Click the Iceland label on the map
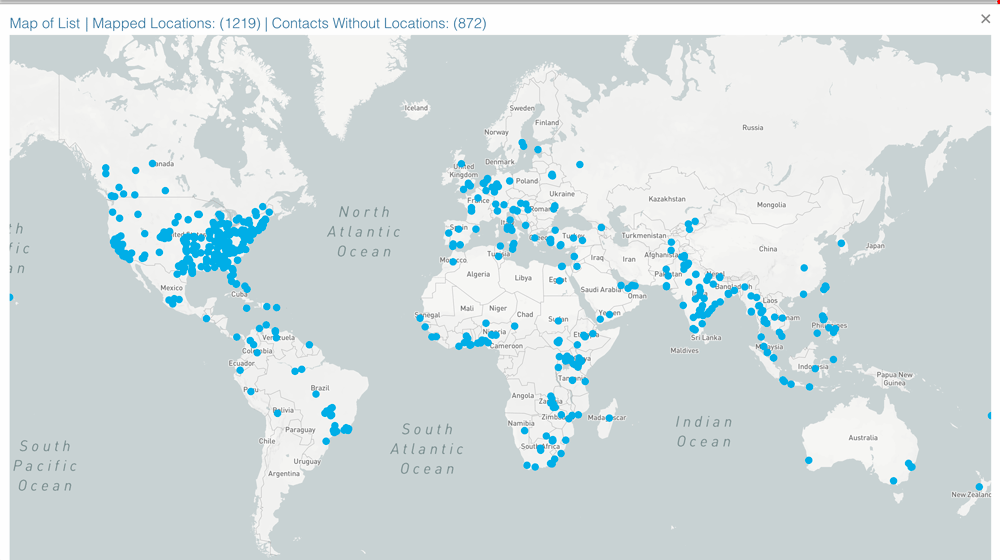 (x=416, y=108)
